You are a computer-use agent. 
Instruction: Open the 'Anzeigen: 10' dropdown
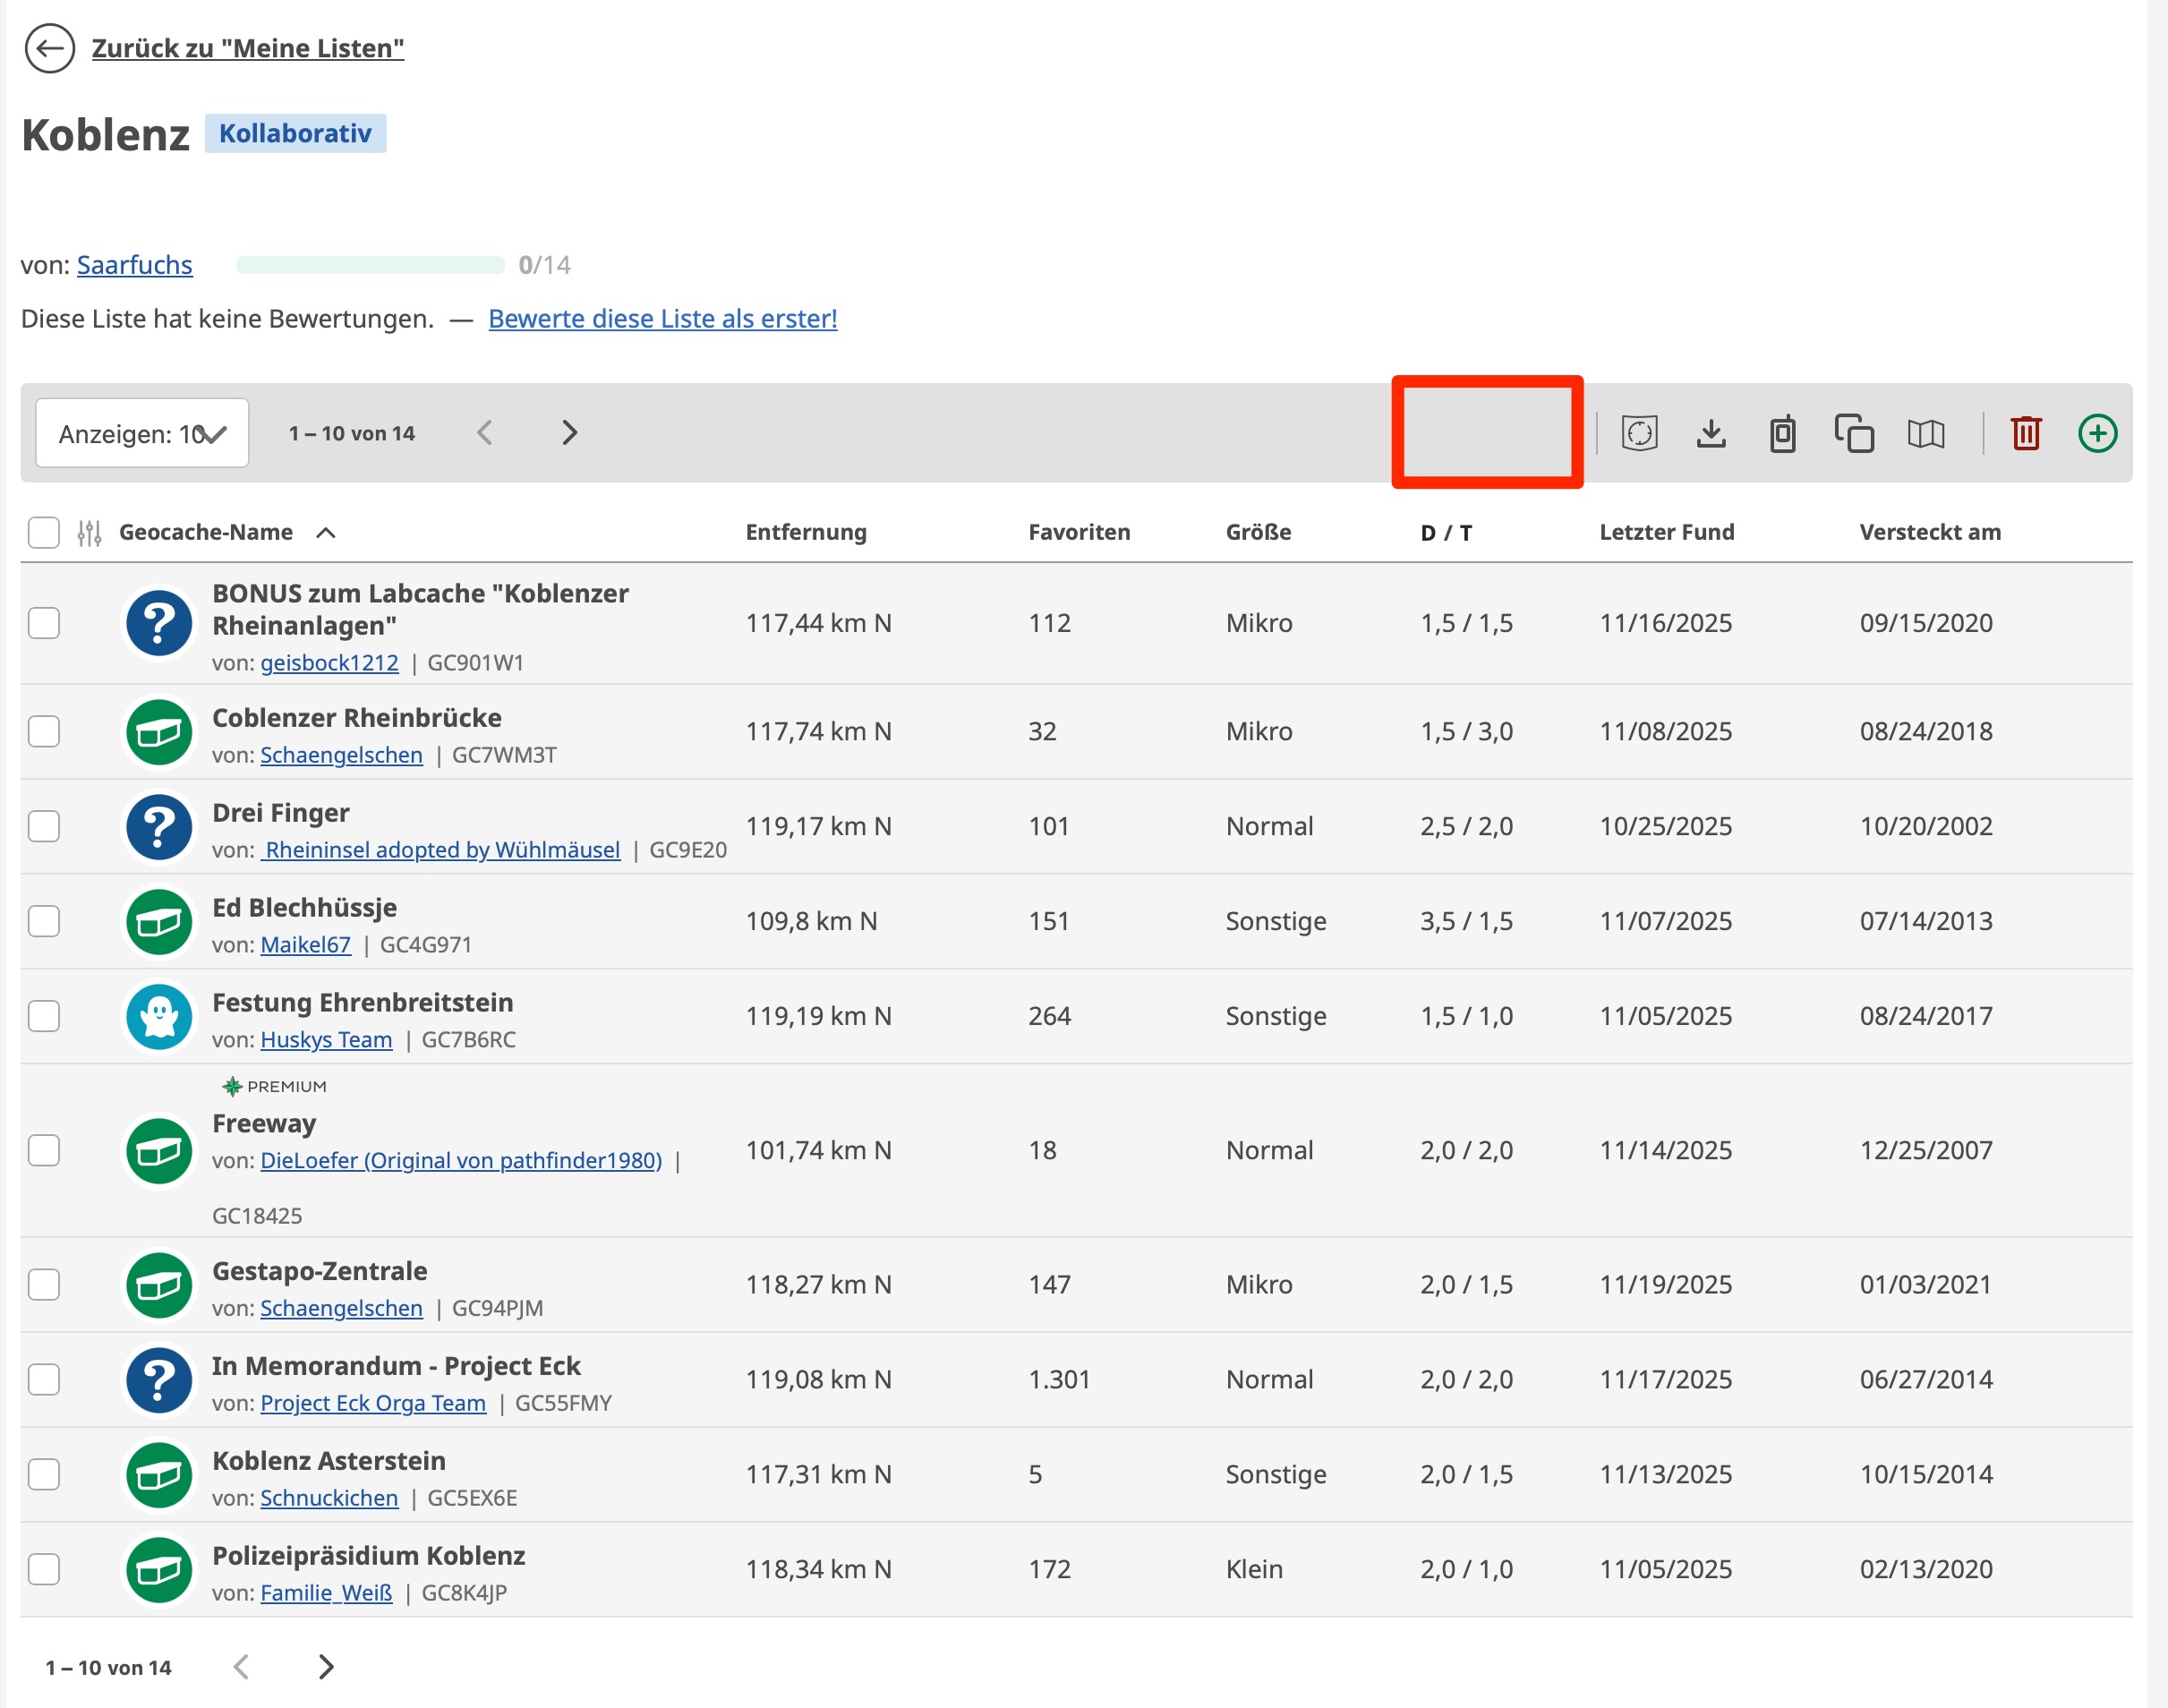(142, 433)
